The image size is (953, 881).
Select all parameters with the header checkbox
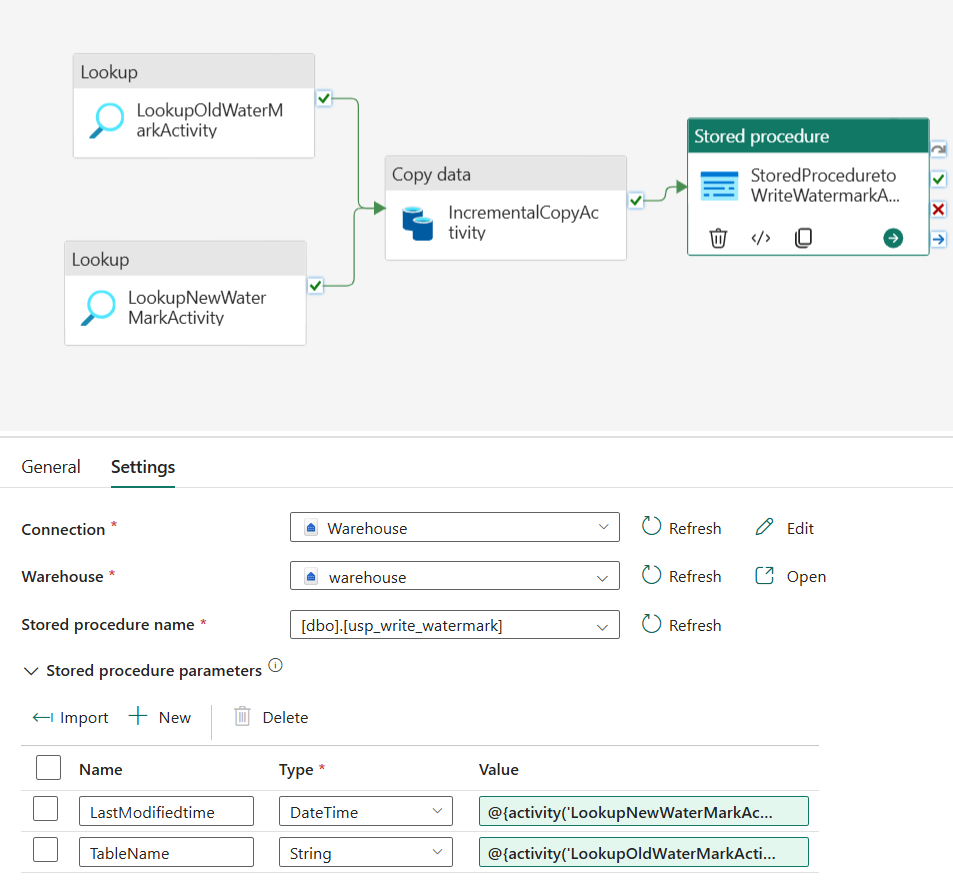click(x=48, y=767)
